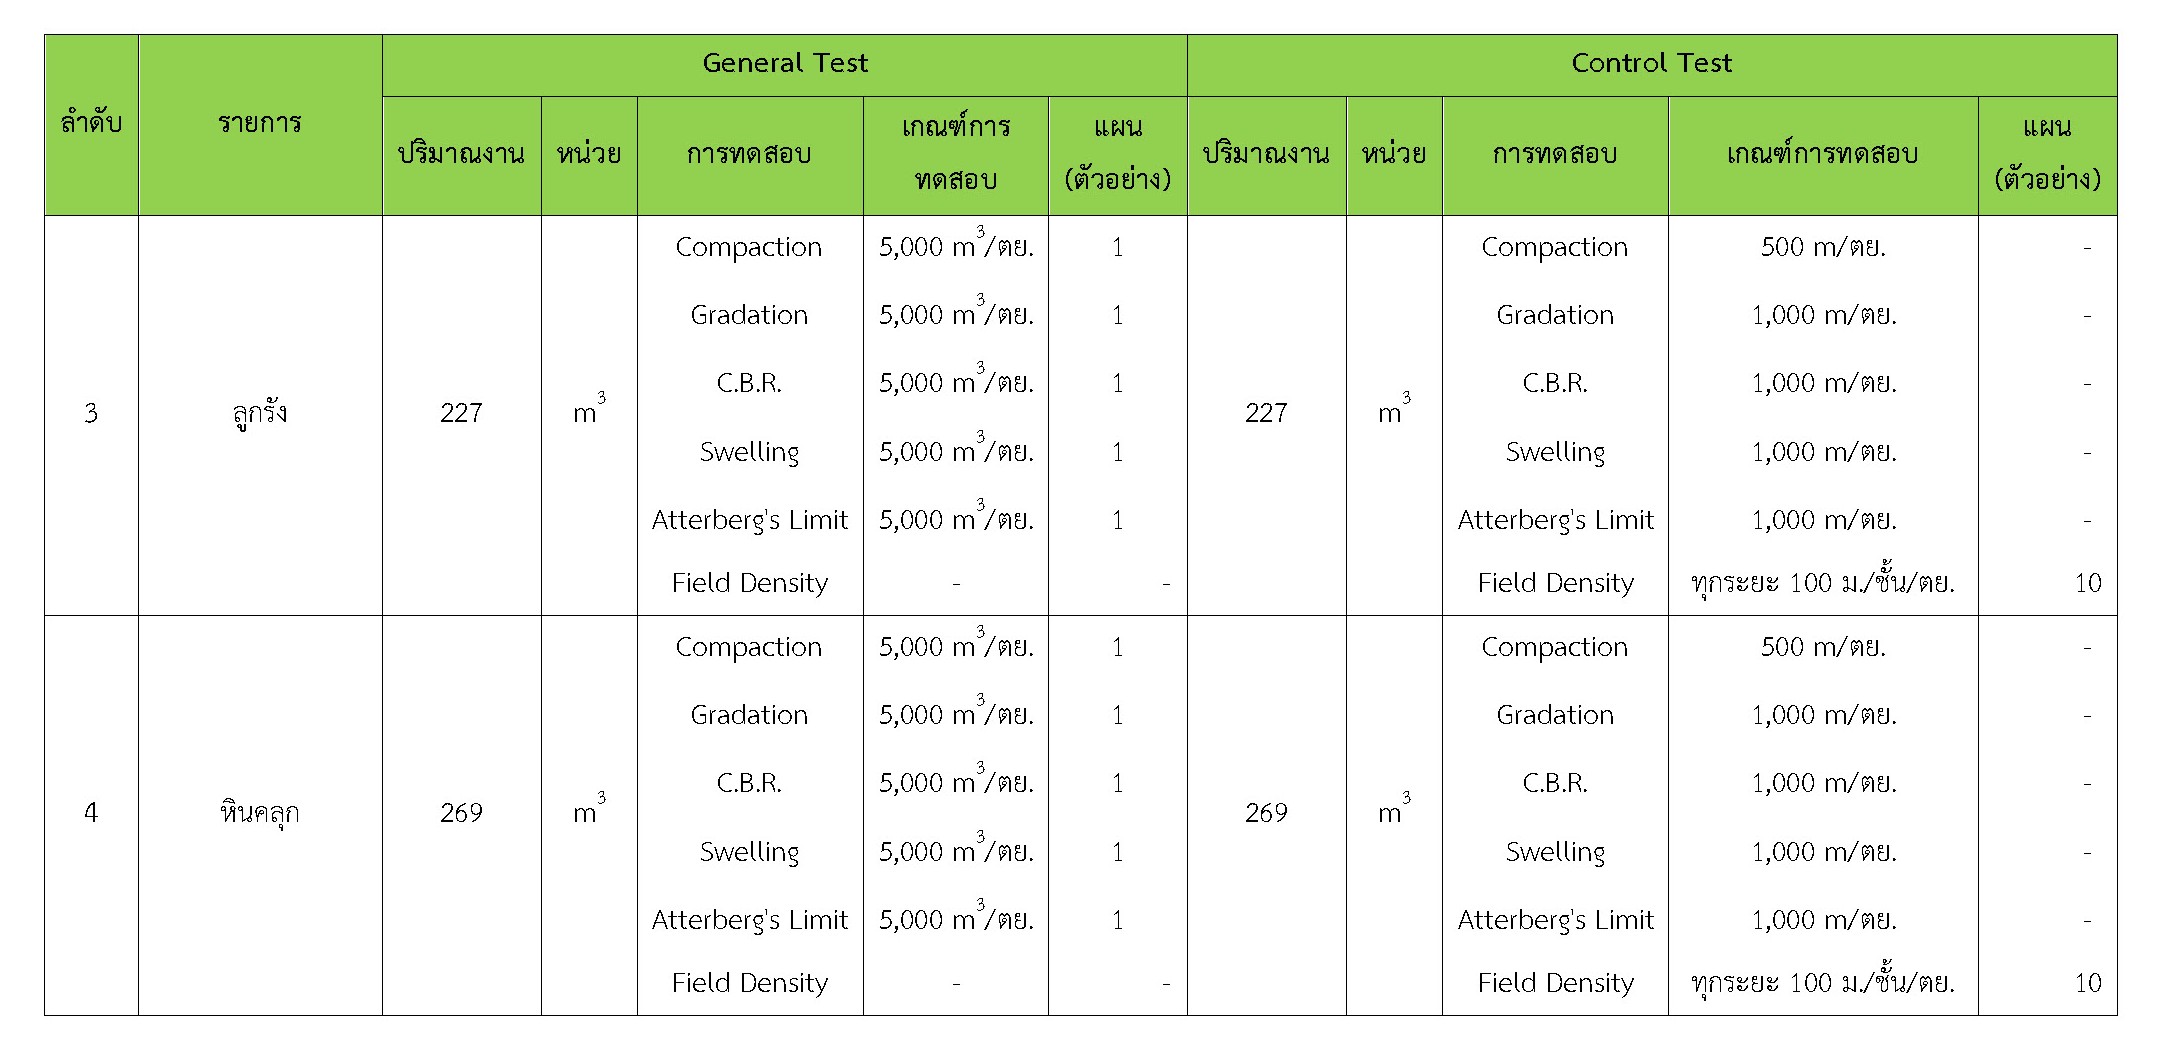
Task: Click แผน (ตัวอย่าง) header under General Test
Action: tap(1117, 154)
